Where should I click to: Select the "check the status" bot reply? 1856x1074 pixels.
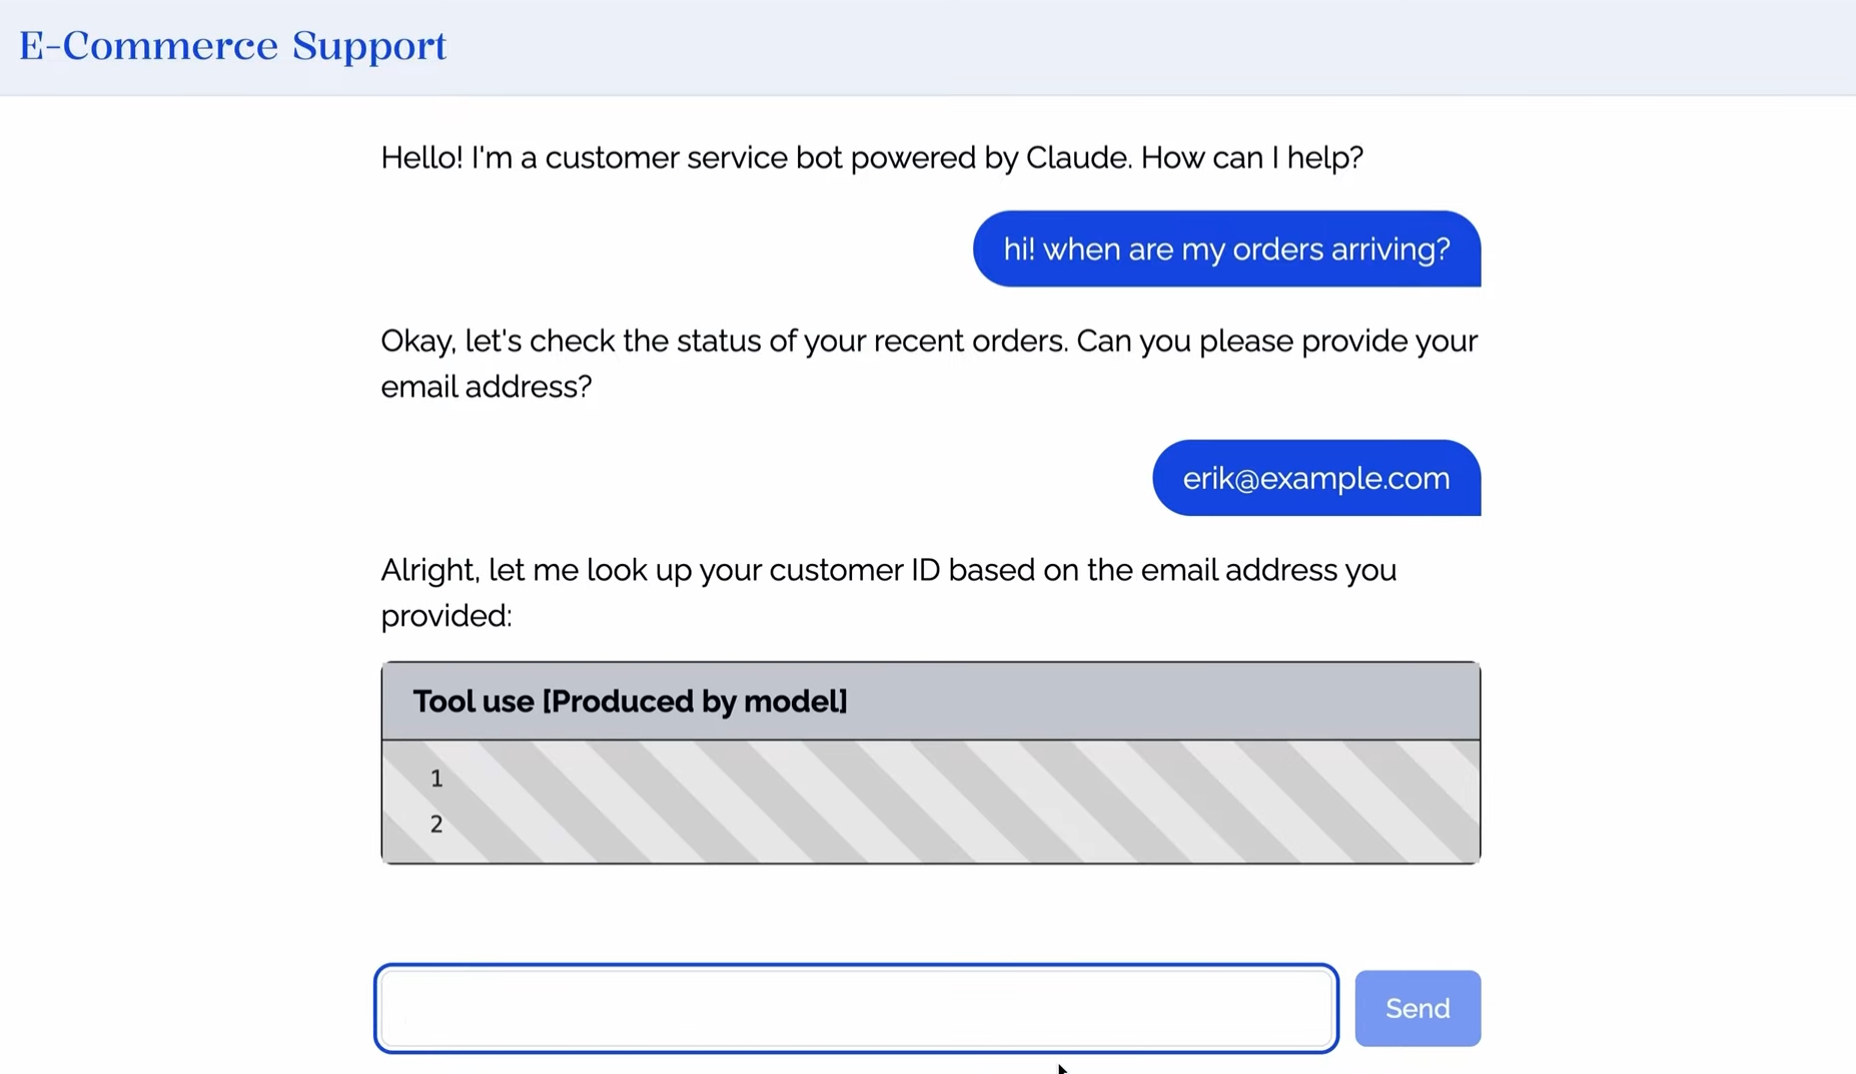(x=928, y=363)
